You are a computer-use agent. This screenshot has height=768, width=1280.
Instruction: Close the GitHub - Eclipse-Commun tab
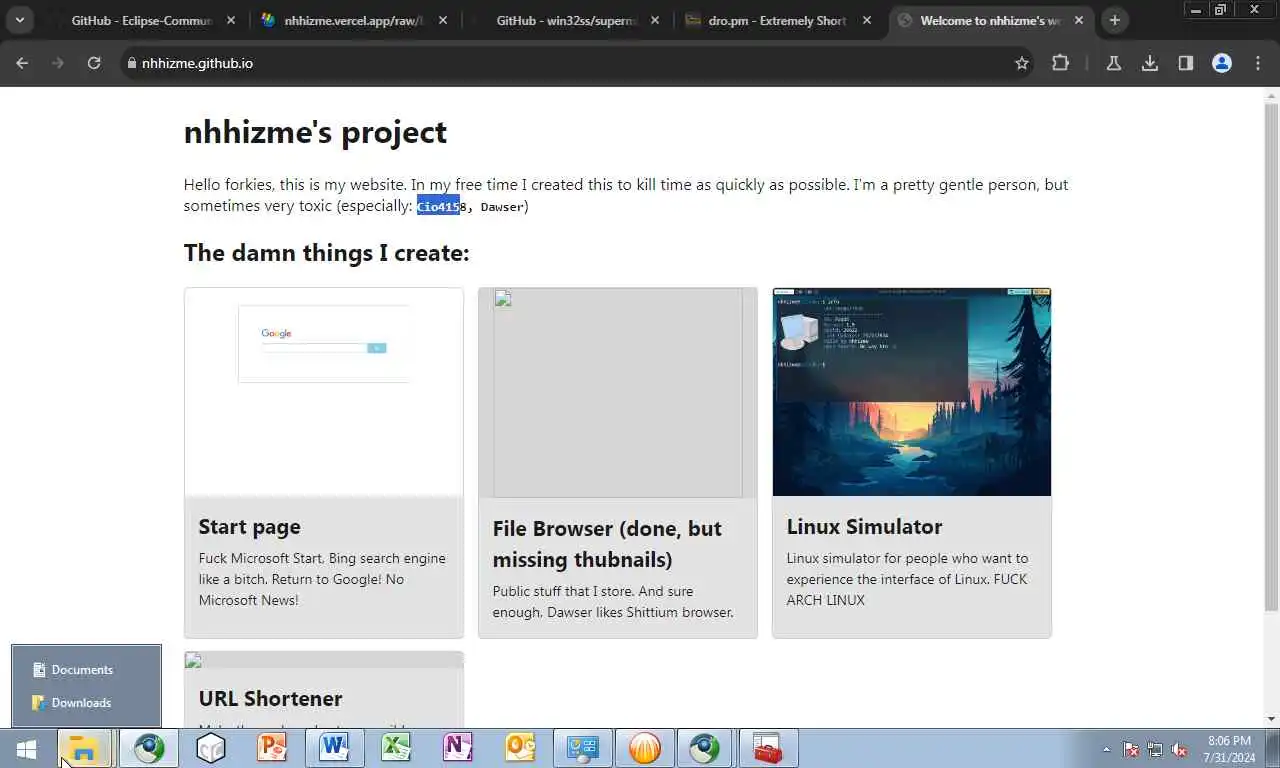230,20
